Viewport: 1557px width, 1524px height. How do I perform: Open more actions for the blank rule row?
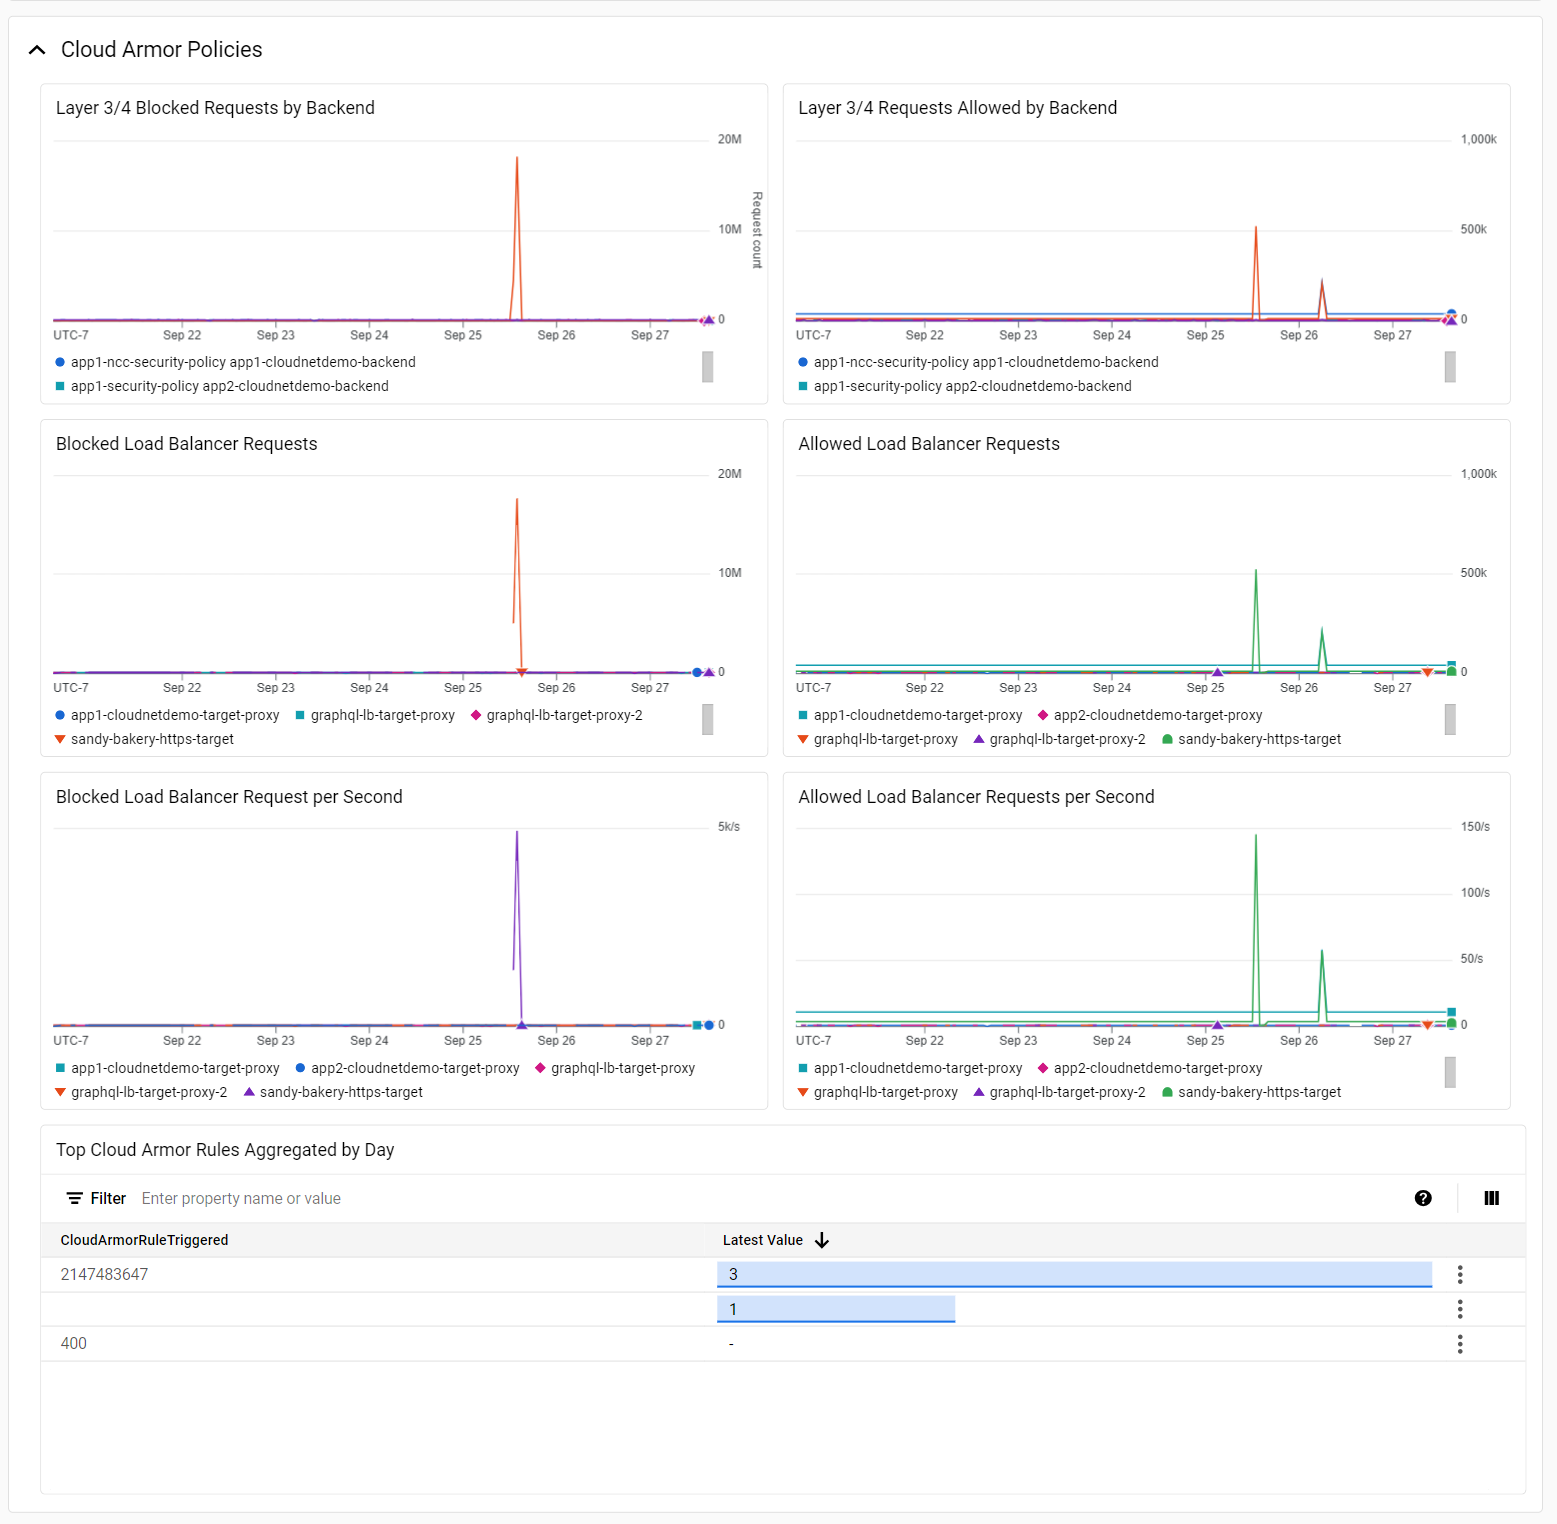pos(1460,1309)
